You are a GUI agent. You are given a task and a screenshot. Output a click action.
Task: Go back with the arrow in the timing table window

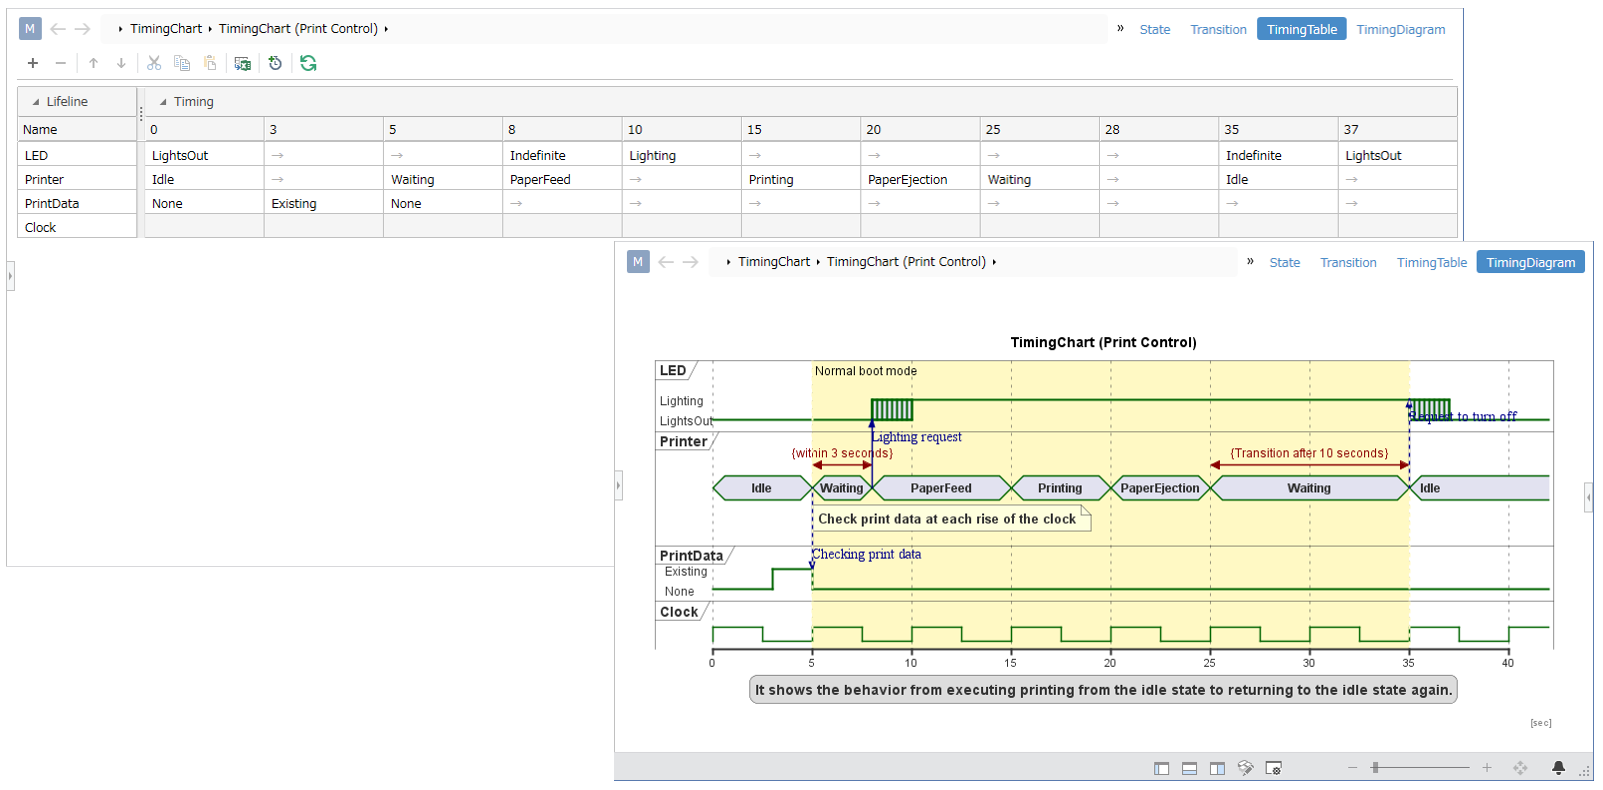coord(58,29)
